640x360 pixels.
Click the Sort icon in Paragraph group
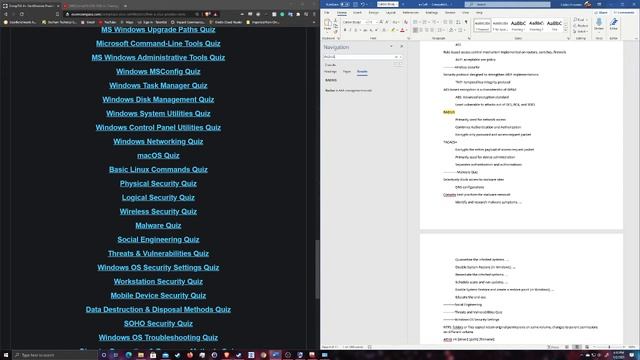pyautogui.click(x=458, y=22)
